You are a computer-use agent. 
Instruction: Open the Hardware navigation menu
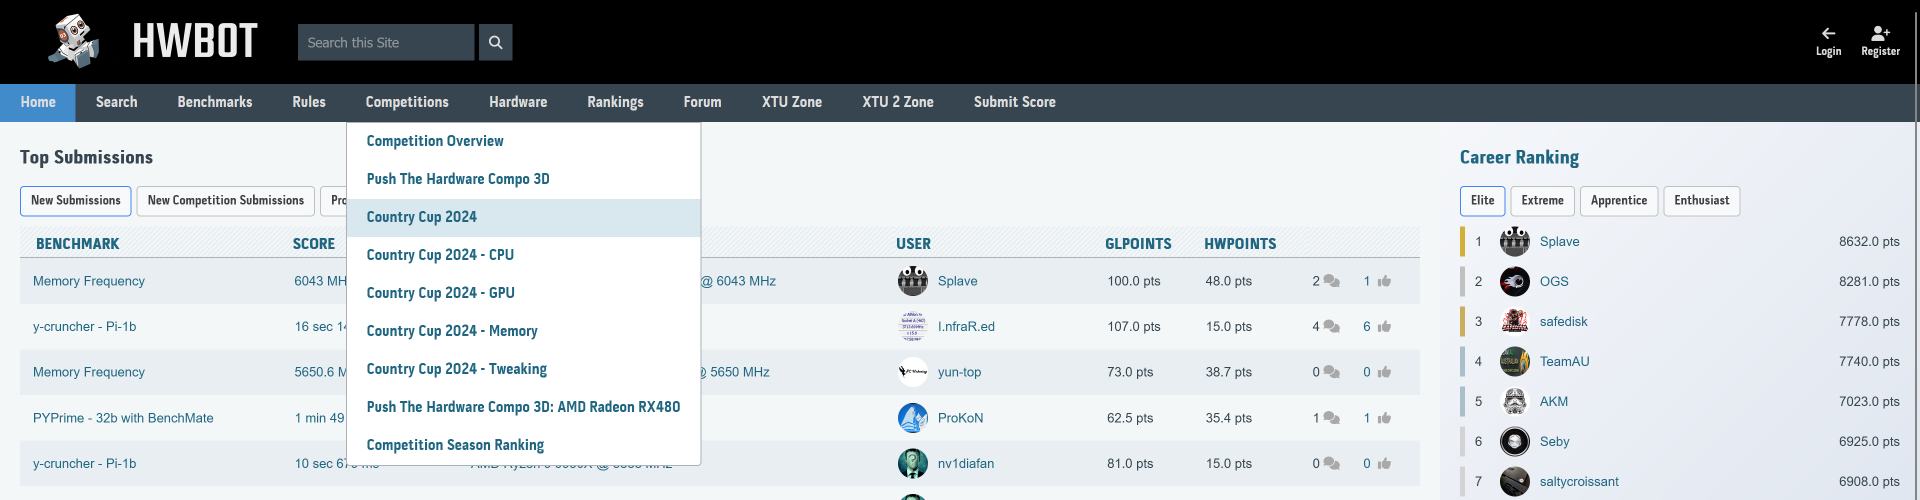pos(518,102)
